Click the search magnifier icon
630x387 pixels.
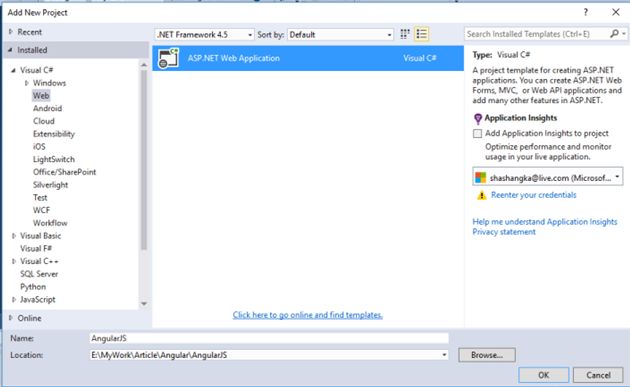pos(614,34)
